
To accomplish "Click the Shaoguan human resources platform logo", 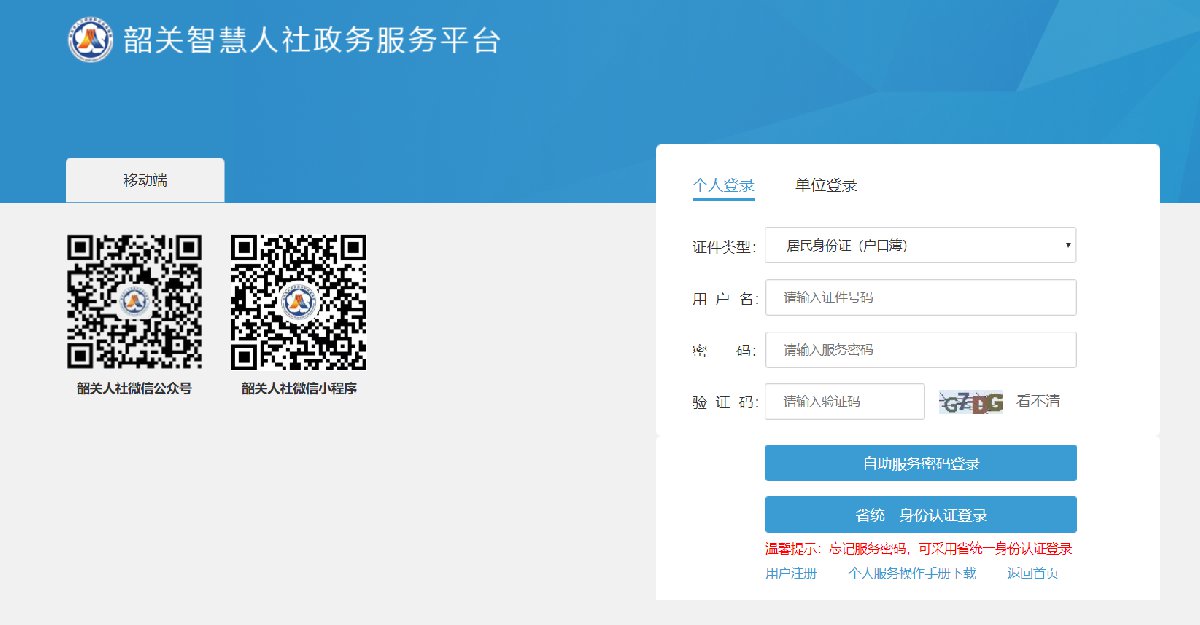I will [91, 40].
